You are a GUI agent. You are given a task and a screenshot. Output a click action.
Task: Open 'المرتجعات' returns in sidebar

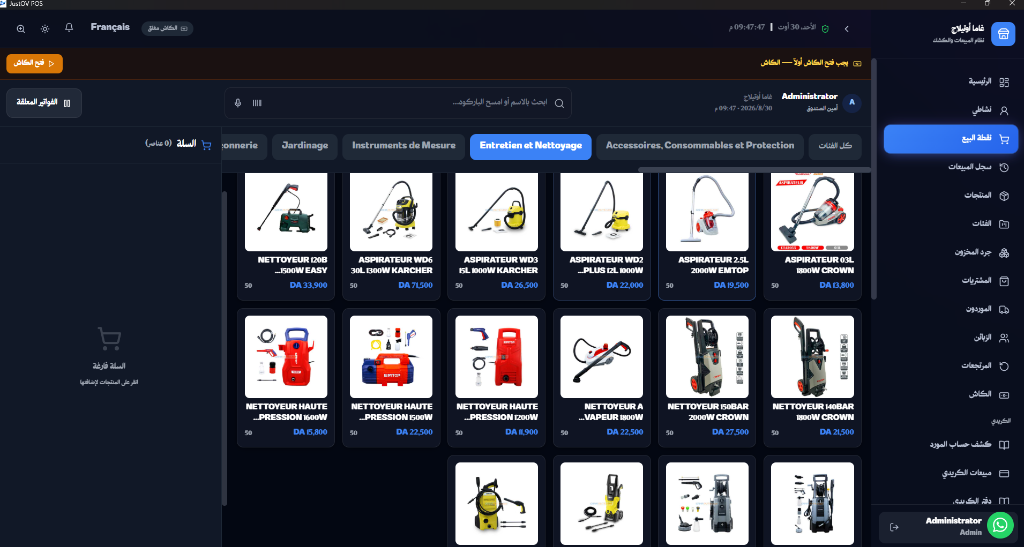[x=951, y=366]
